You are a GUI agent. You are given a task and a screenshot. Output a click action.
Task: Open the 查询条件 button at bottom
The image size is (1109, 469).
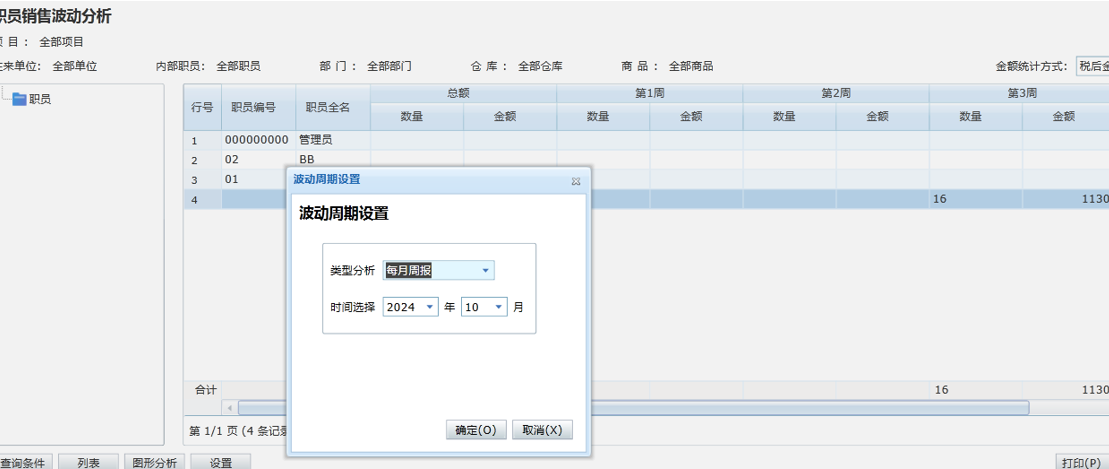click(x=23, y=462)
